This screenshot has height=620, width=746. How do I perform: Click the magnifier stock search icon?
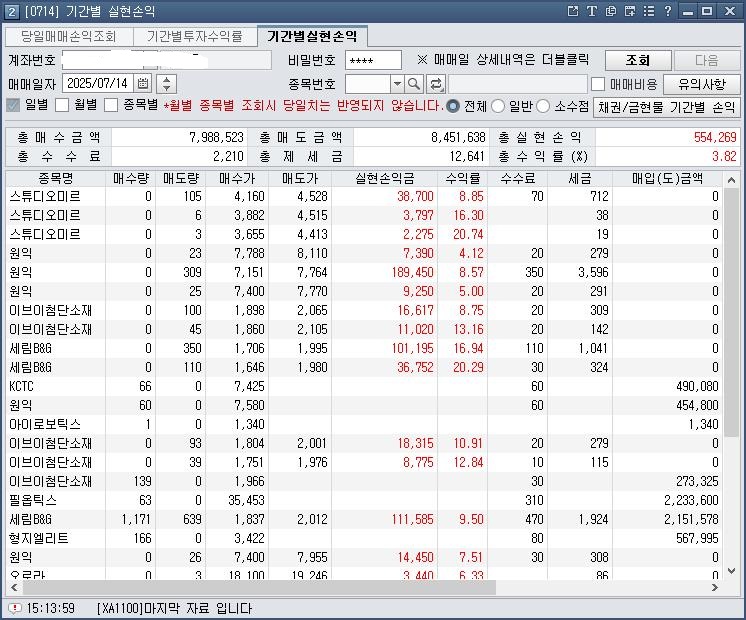point(414,84)
